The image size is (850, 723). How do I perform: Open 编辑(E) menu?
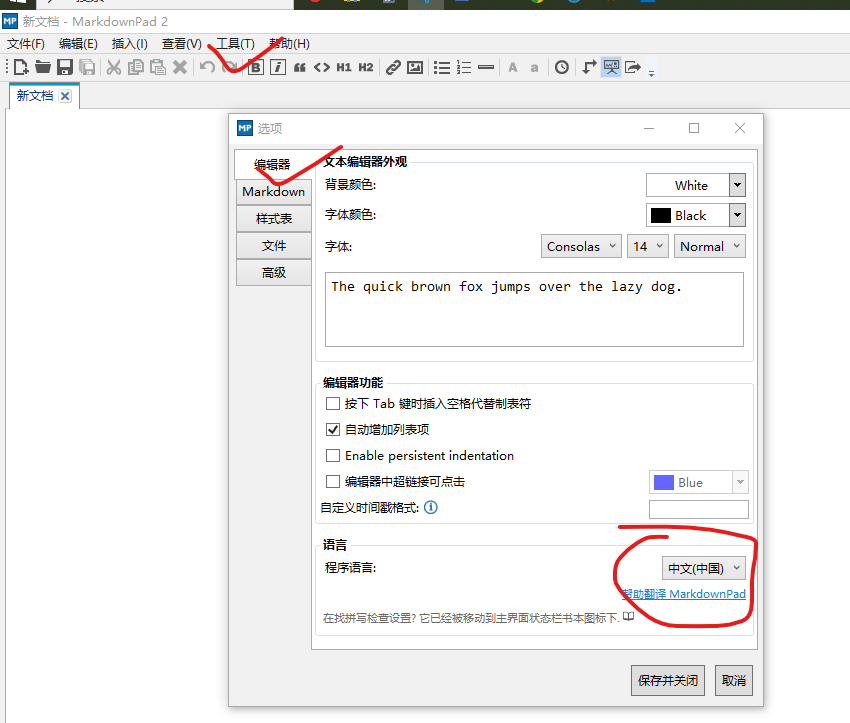coord(78,44)
